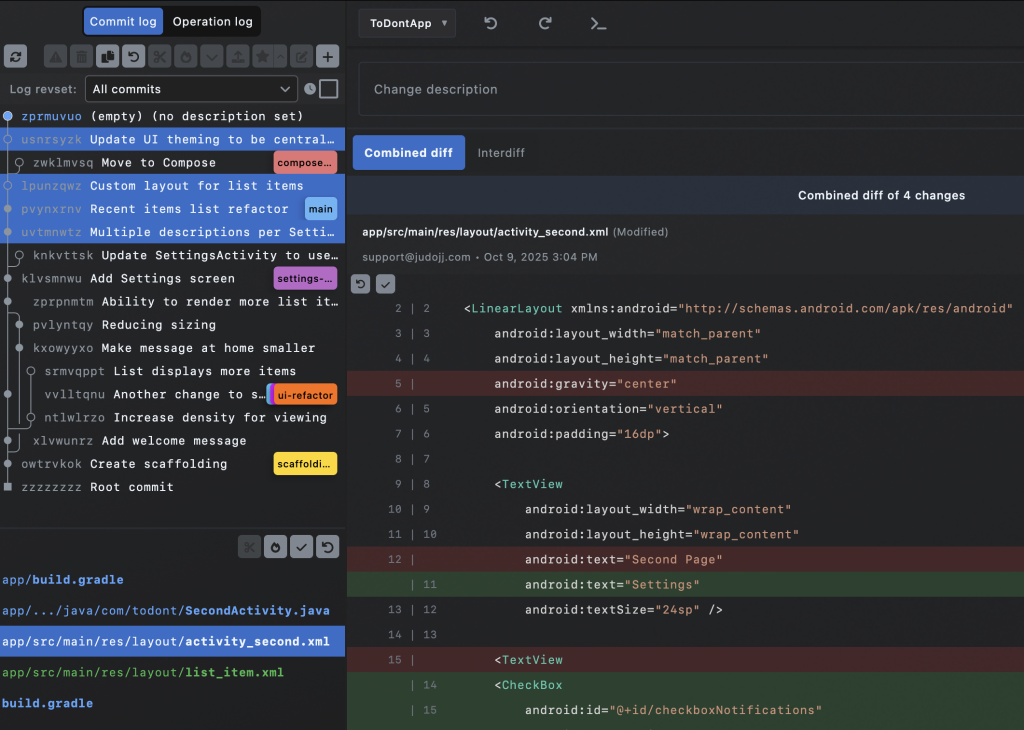Click the redo arrow in top toolbar

[545, 23]
